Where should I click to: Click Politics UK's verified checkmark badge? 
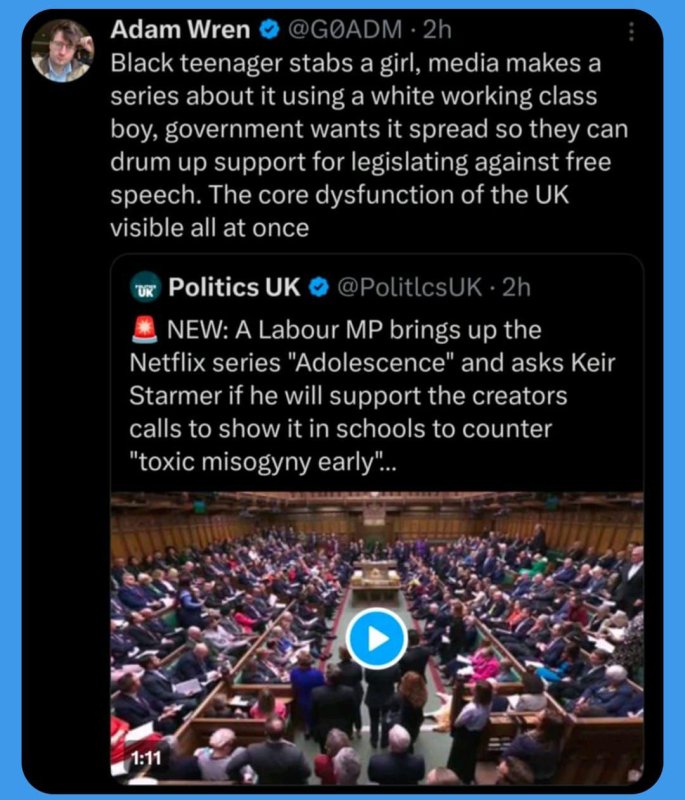tap(318, 289)
